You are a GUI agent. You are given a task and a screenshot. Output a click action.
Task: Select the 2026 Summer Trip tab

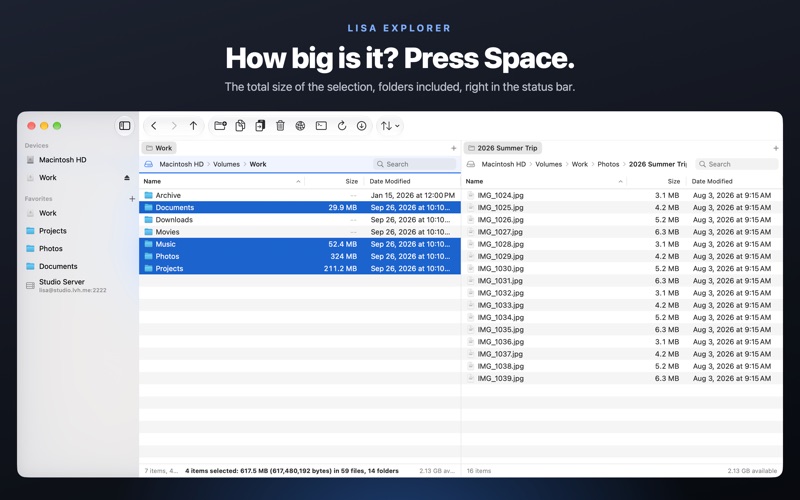(x=503, y=148)
